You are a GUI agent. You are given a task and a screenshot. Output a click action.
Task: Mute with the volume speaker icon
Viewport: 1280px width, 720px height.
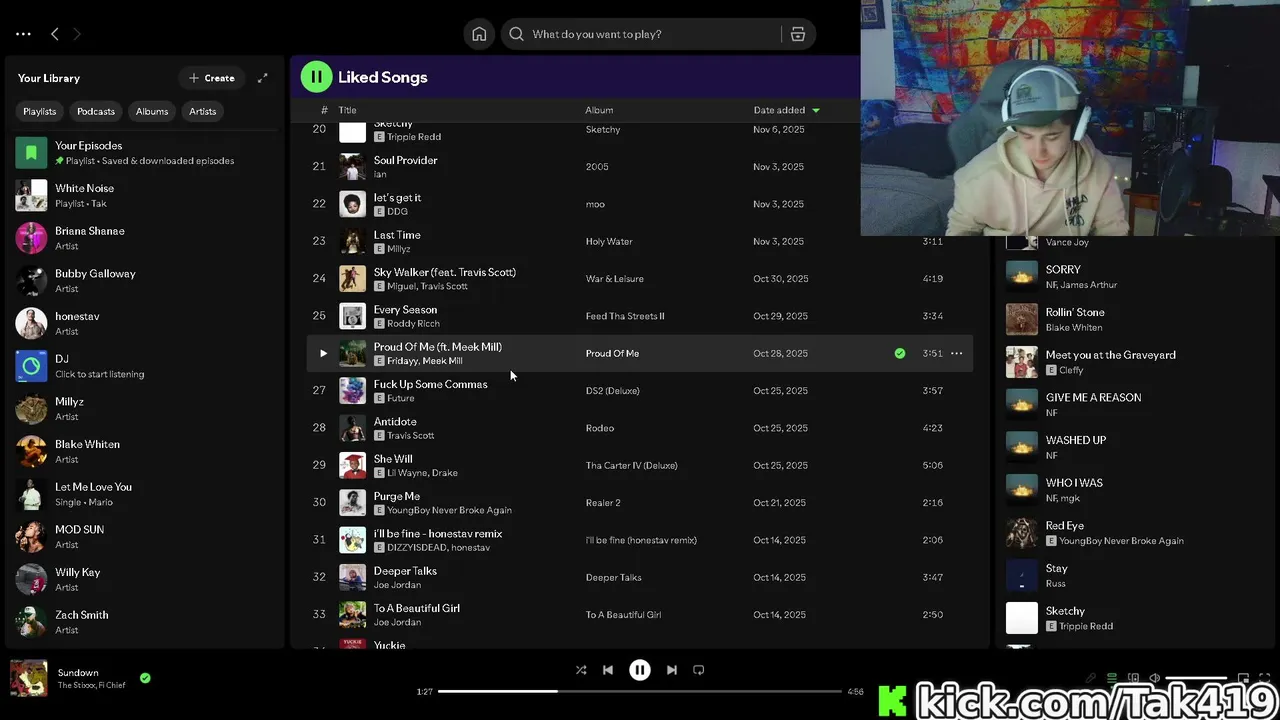[1154, 678]
